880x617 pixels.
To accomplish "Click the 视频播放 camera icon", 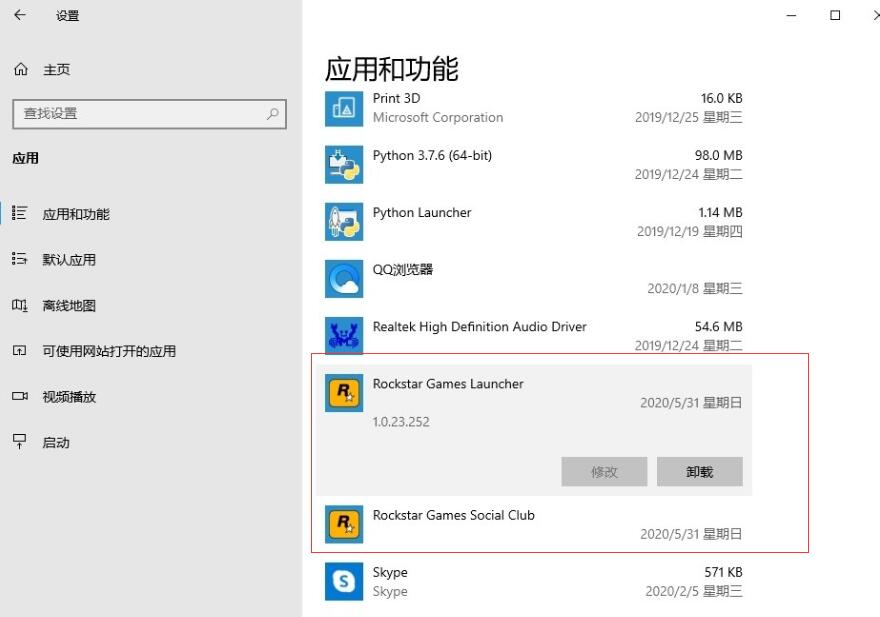I will pos(20,396).
